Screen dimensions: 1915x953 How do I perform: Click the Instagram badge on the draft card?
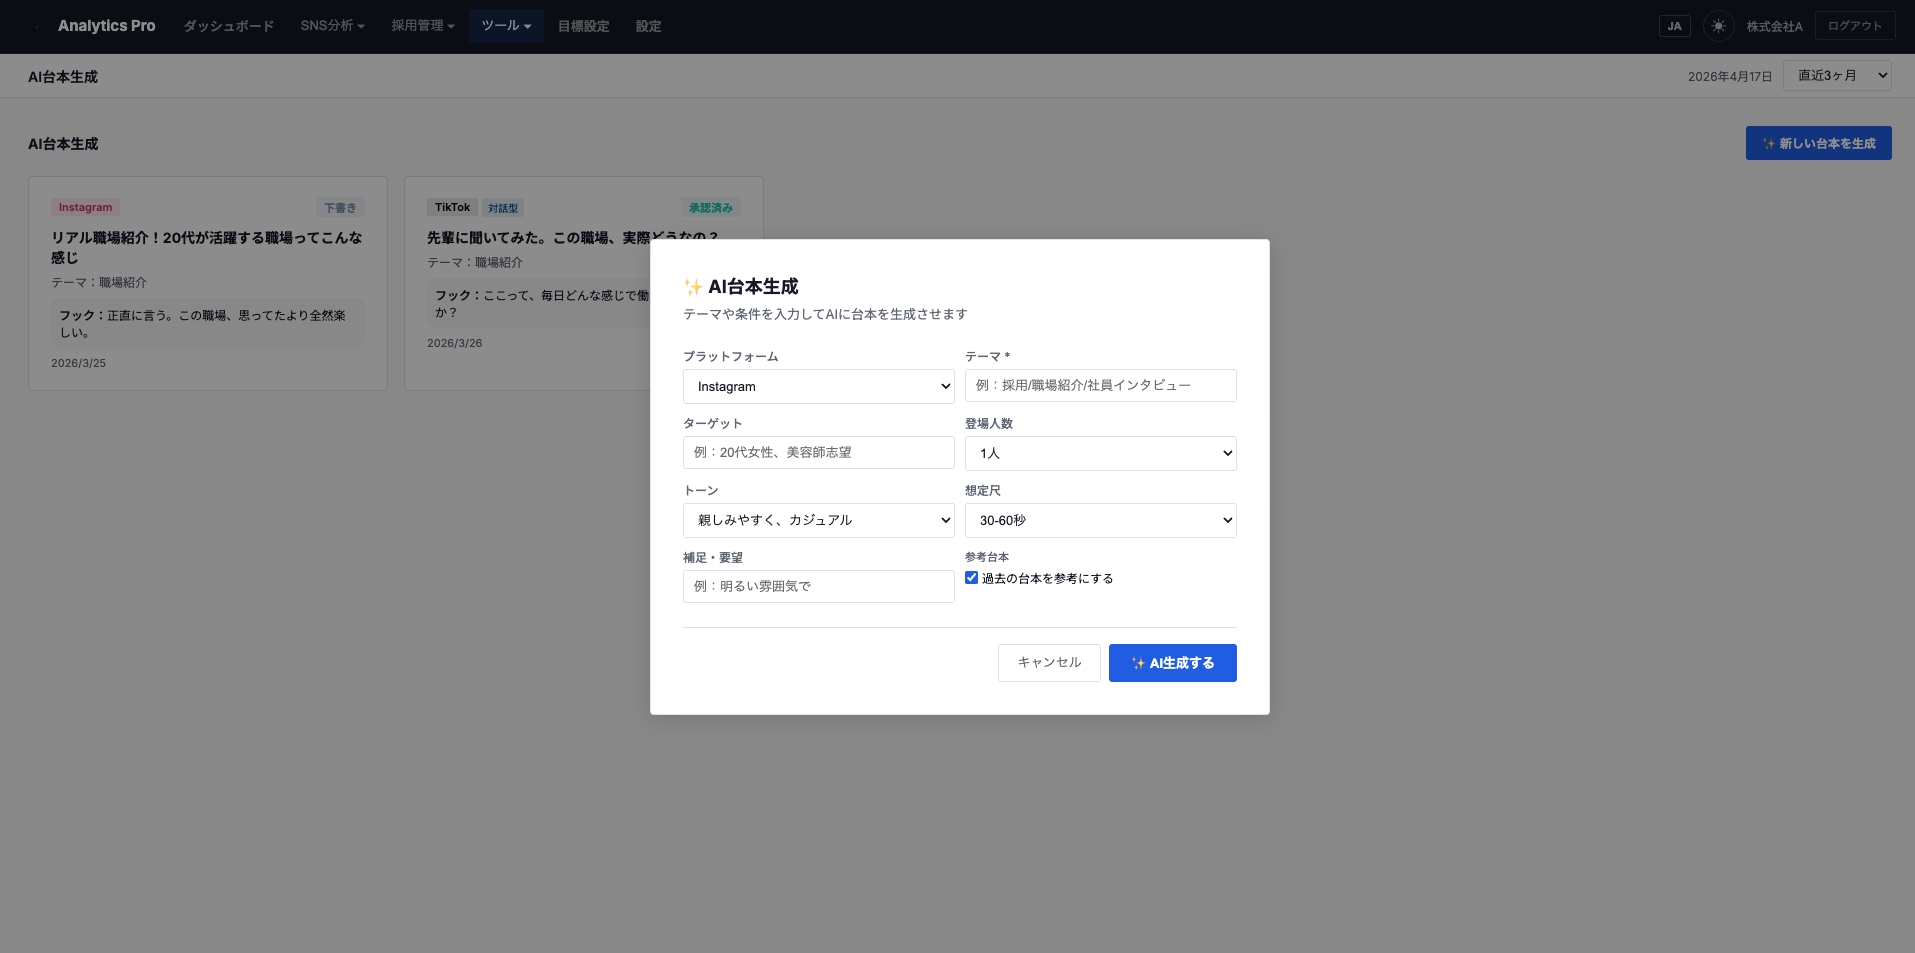click(85, 207)
